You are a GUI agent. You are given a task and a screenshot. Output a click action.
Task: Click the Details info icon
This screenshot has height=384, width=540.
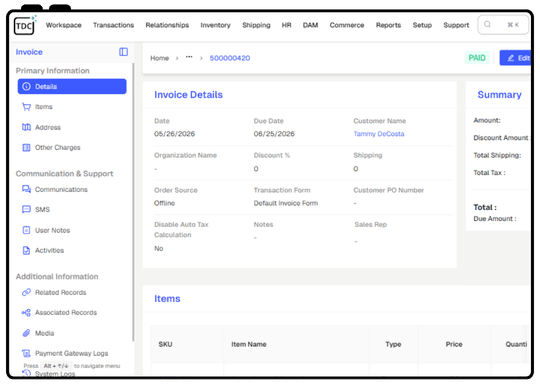[x=26, y=86]
